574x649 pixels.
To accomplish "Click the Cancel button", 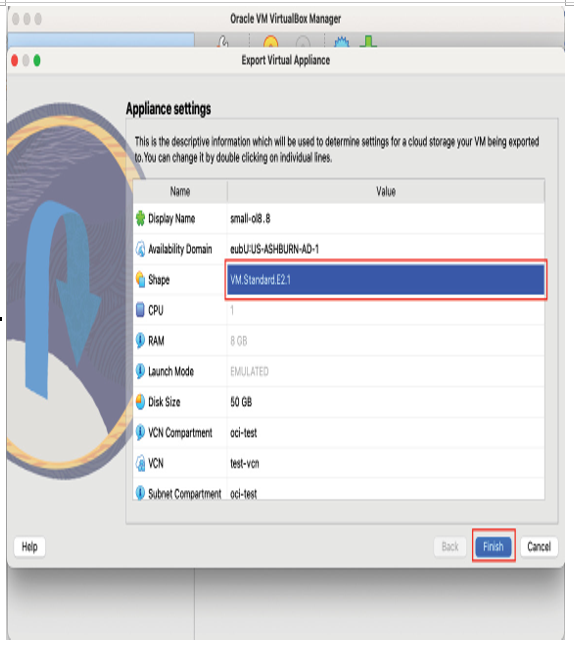I will click(539, 546).
